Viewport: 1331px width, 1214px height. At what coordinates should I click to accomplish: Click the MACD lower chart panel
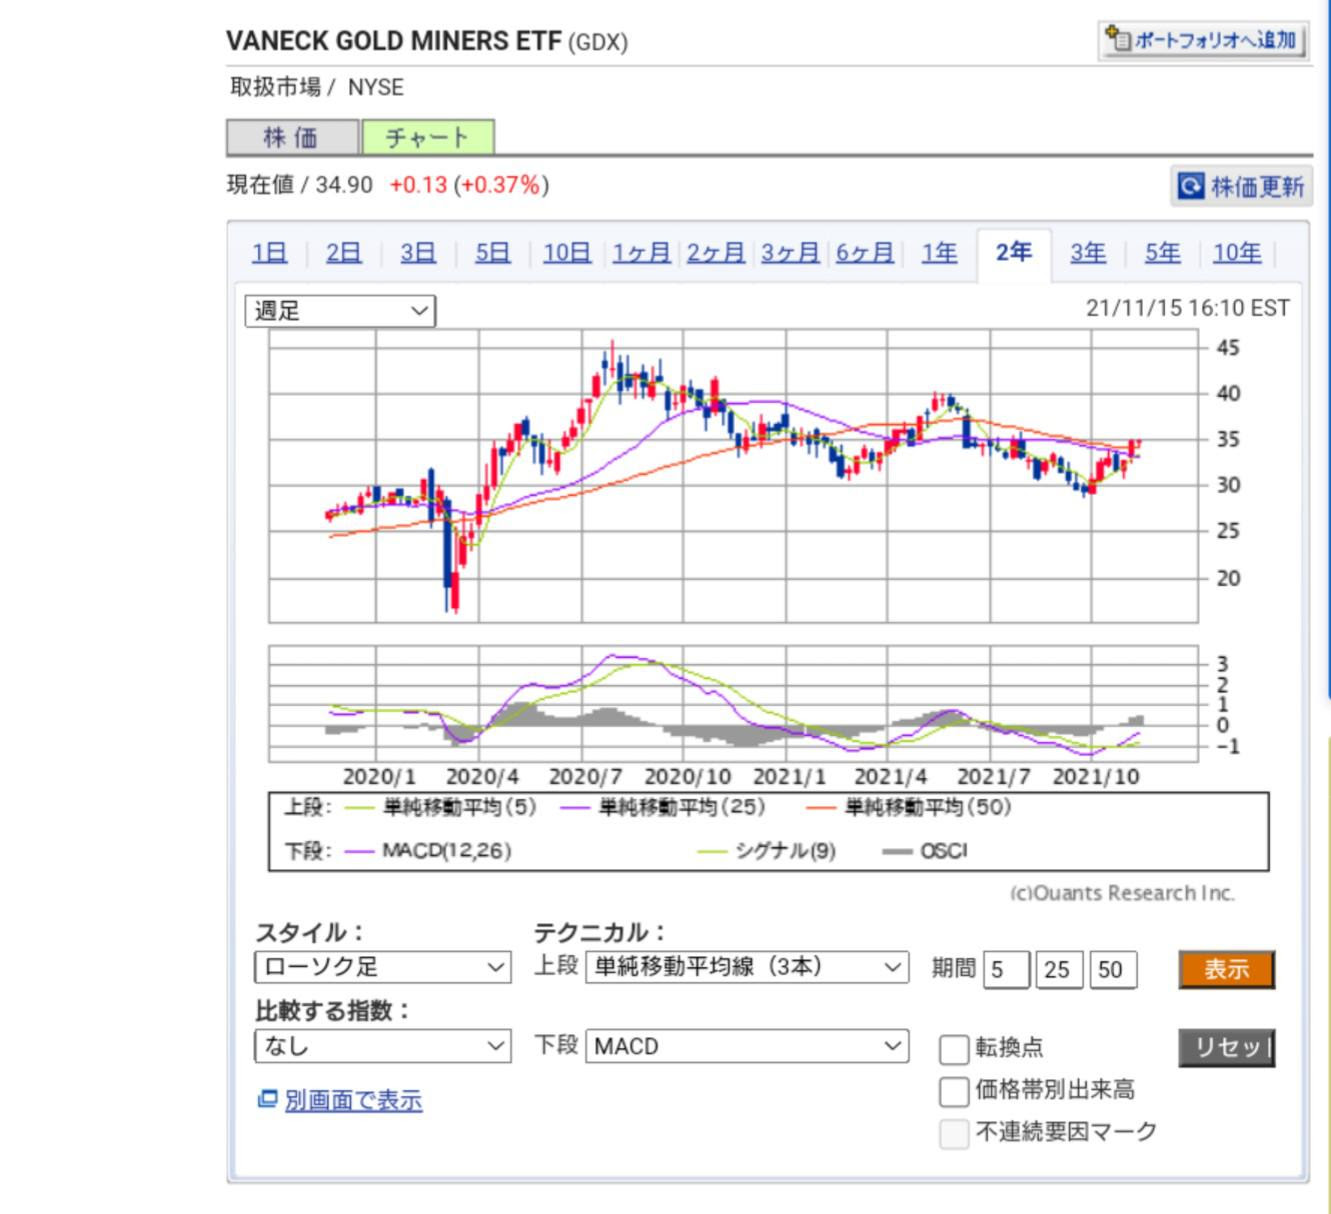point(733,704)
